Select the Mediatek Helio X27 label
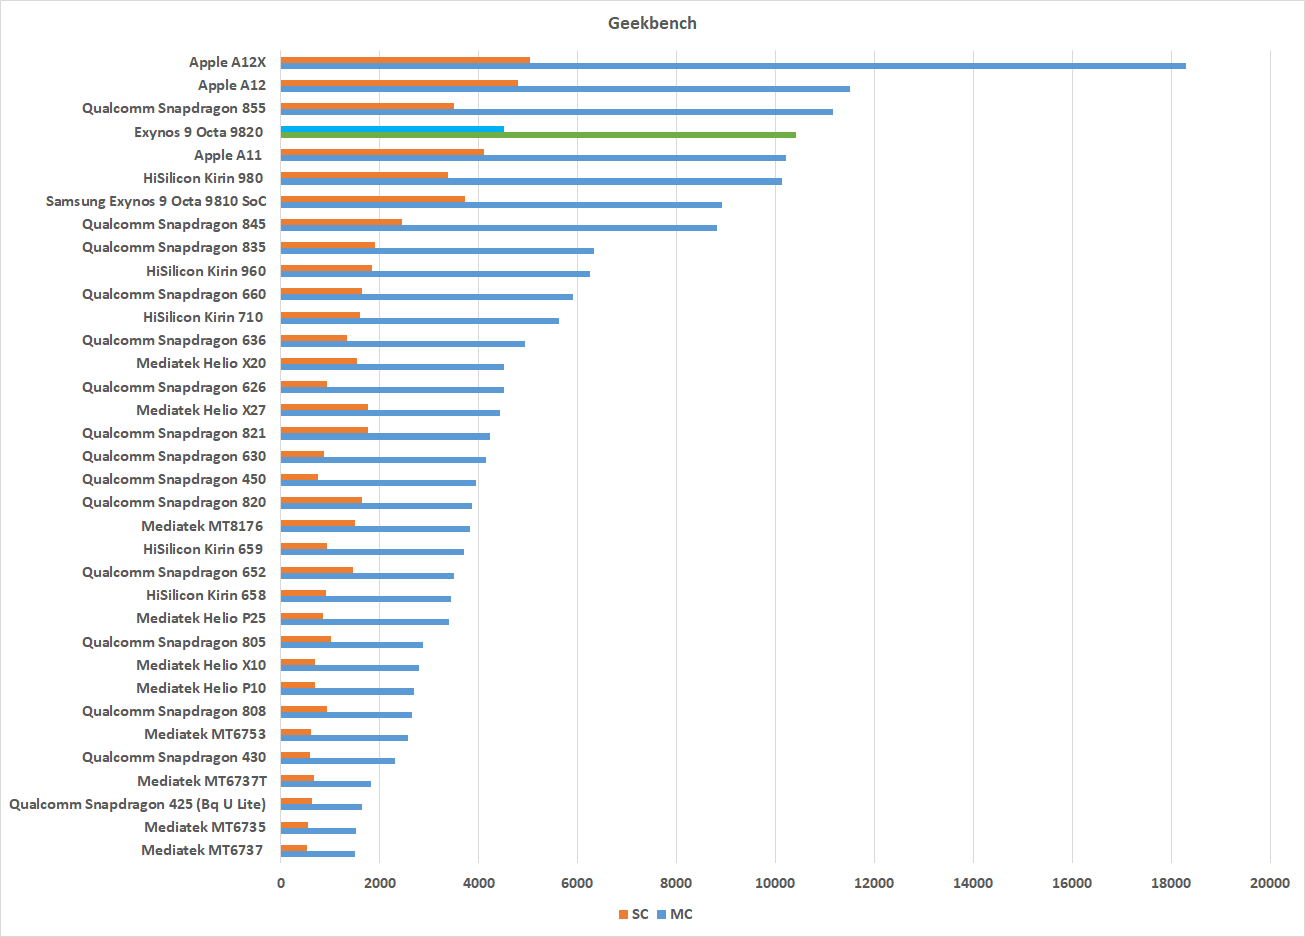Screen dimensions: 1305x937 pos(201,410)
